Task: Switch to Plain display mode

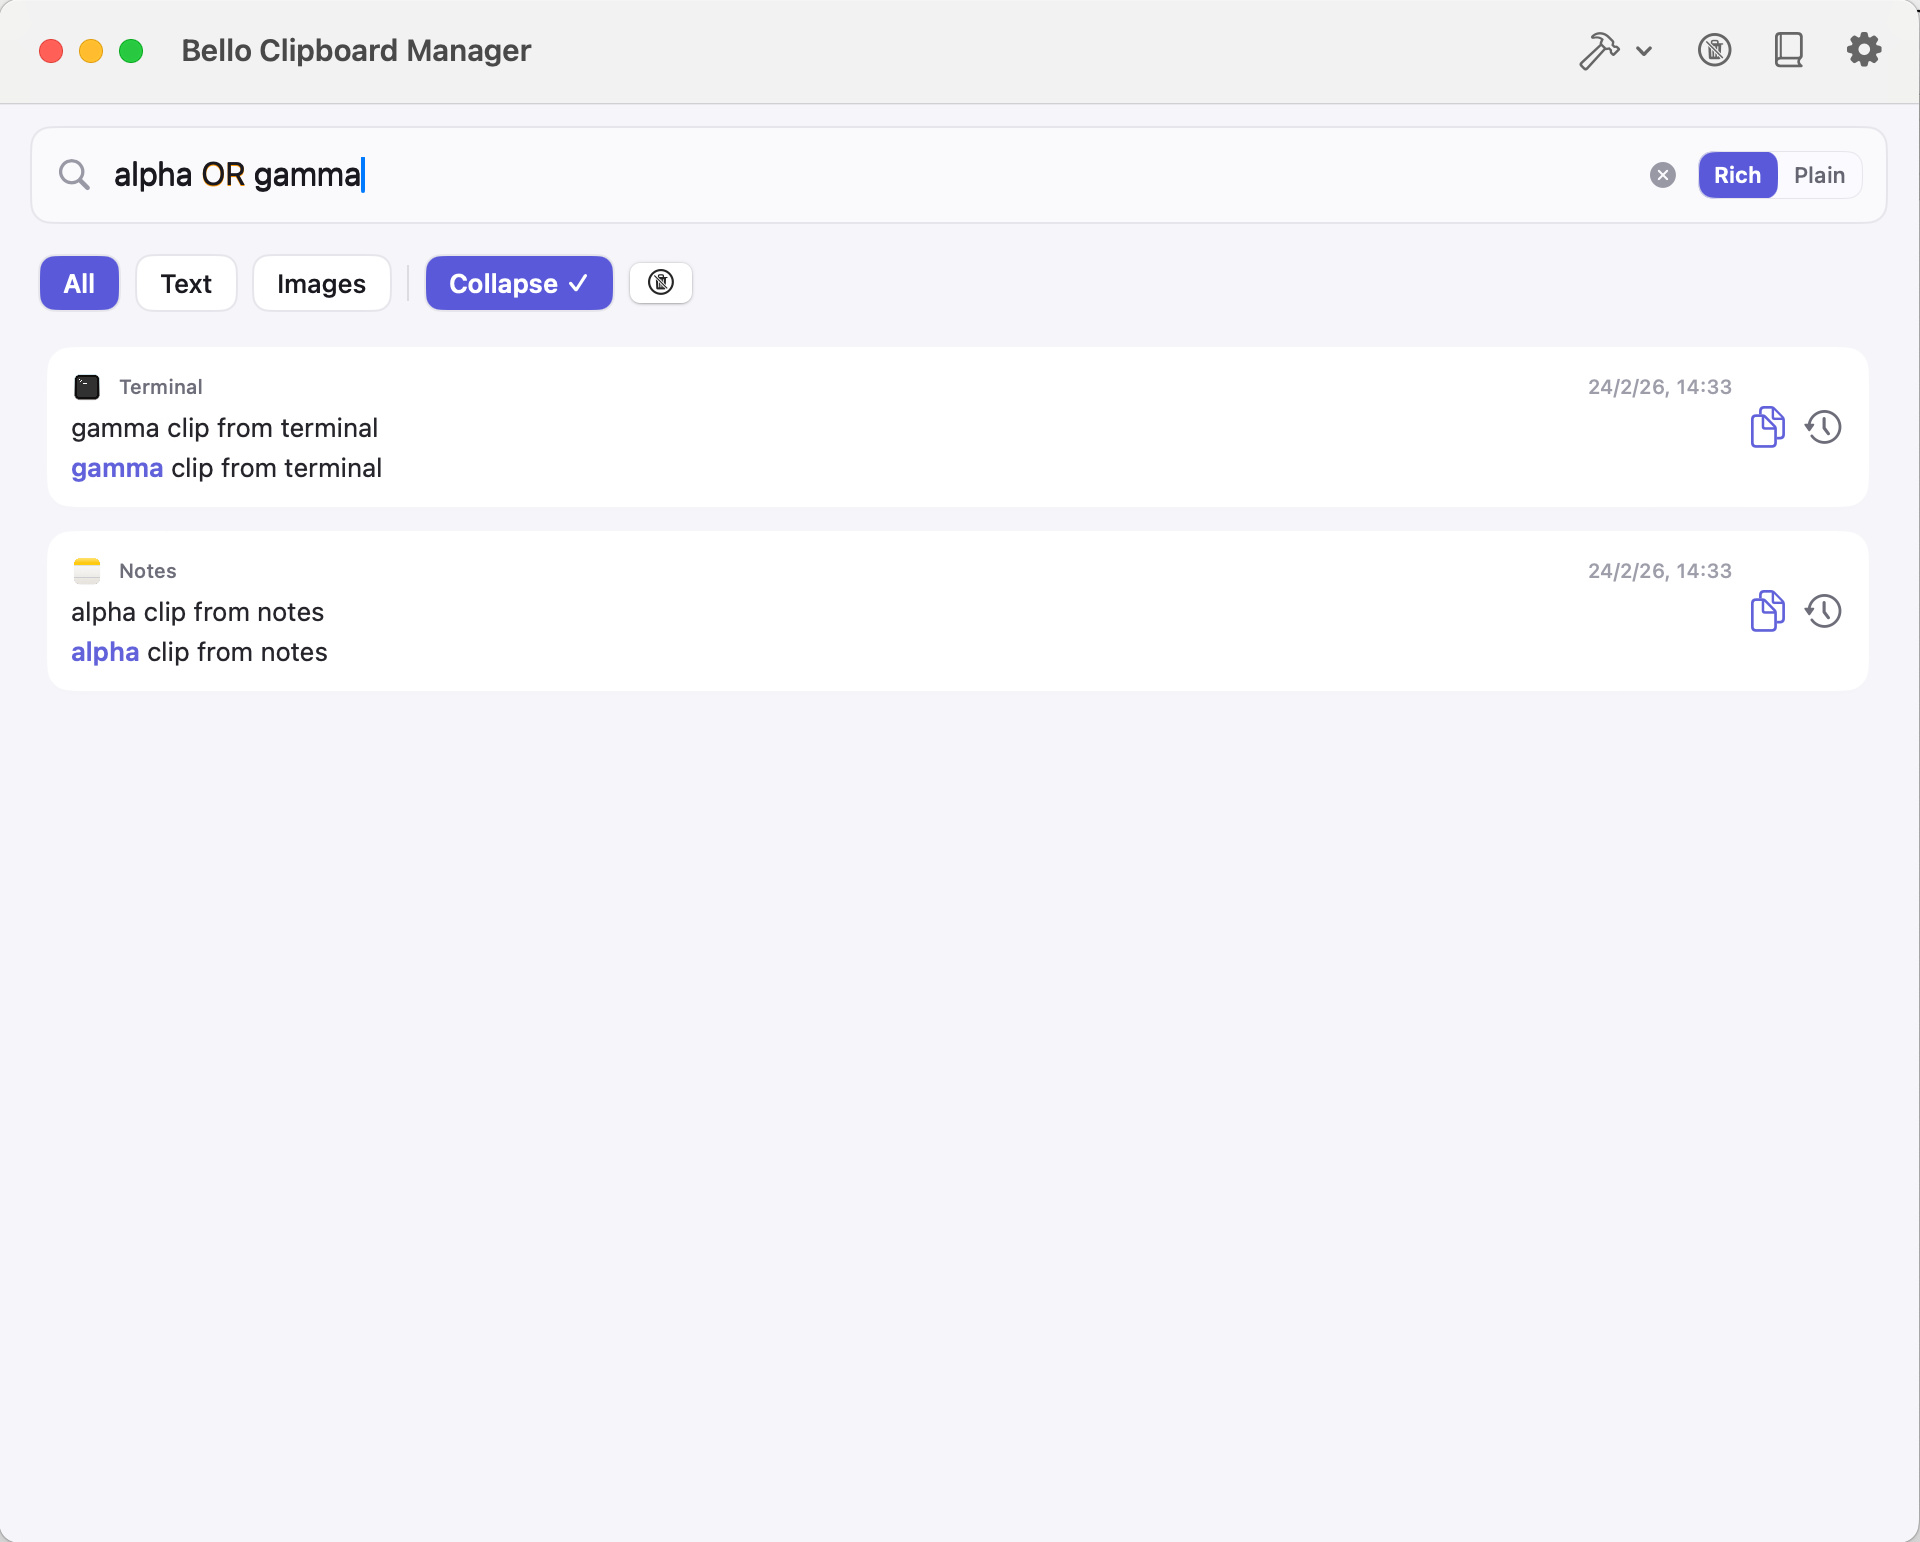Action: pyautogui.click(x=1818, y=175)
